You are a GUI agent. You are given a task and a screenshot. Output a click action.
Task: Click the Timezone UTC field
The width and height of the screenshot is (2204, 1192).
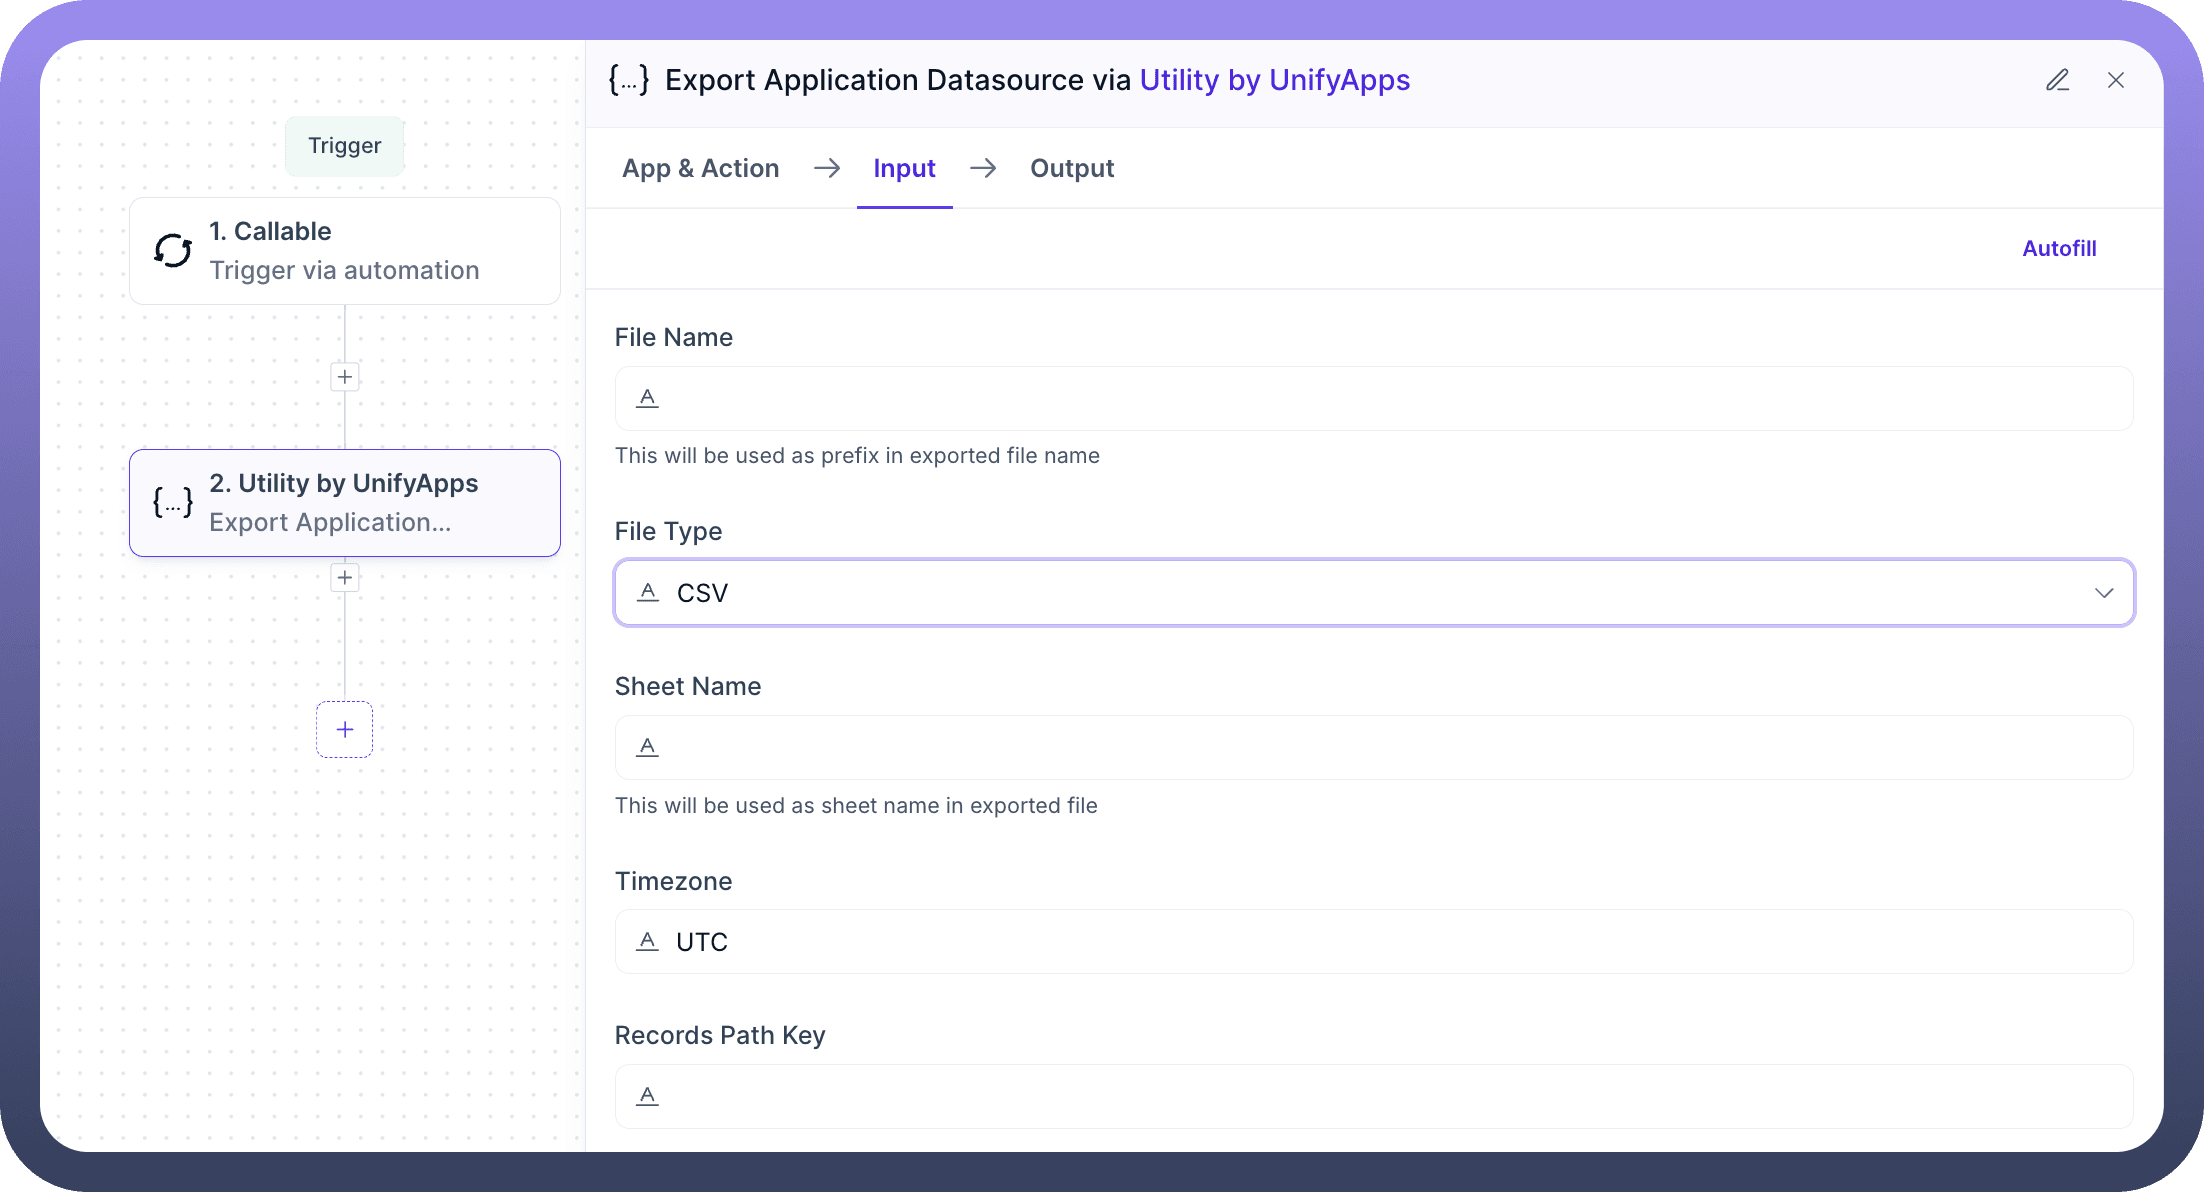coord(1390,942)
